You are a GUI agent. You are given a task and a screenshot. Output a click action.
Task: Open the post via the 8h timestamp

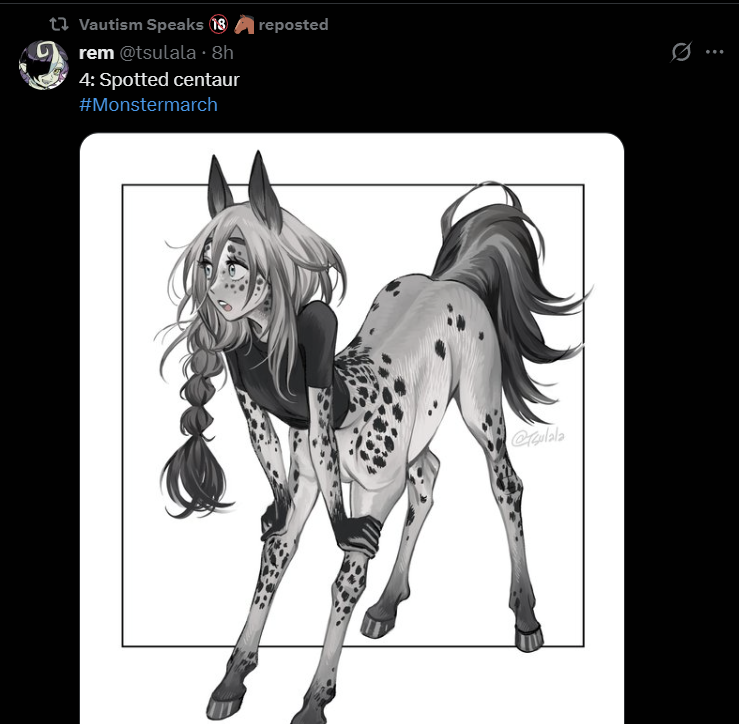click(x=222, y=53)
